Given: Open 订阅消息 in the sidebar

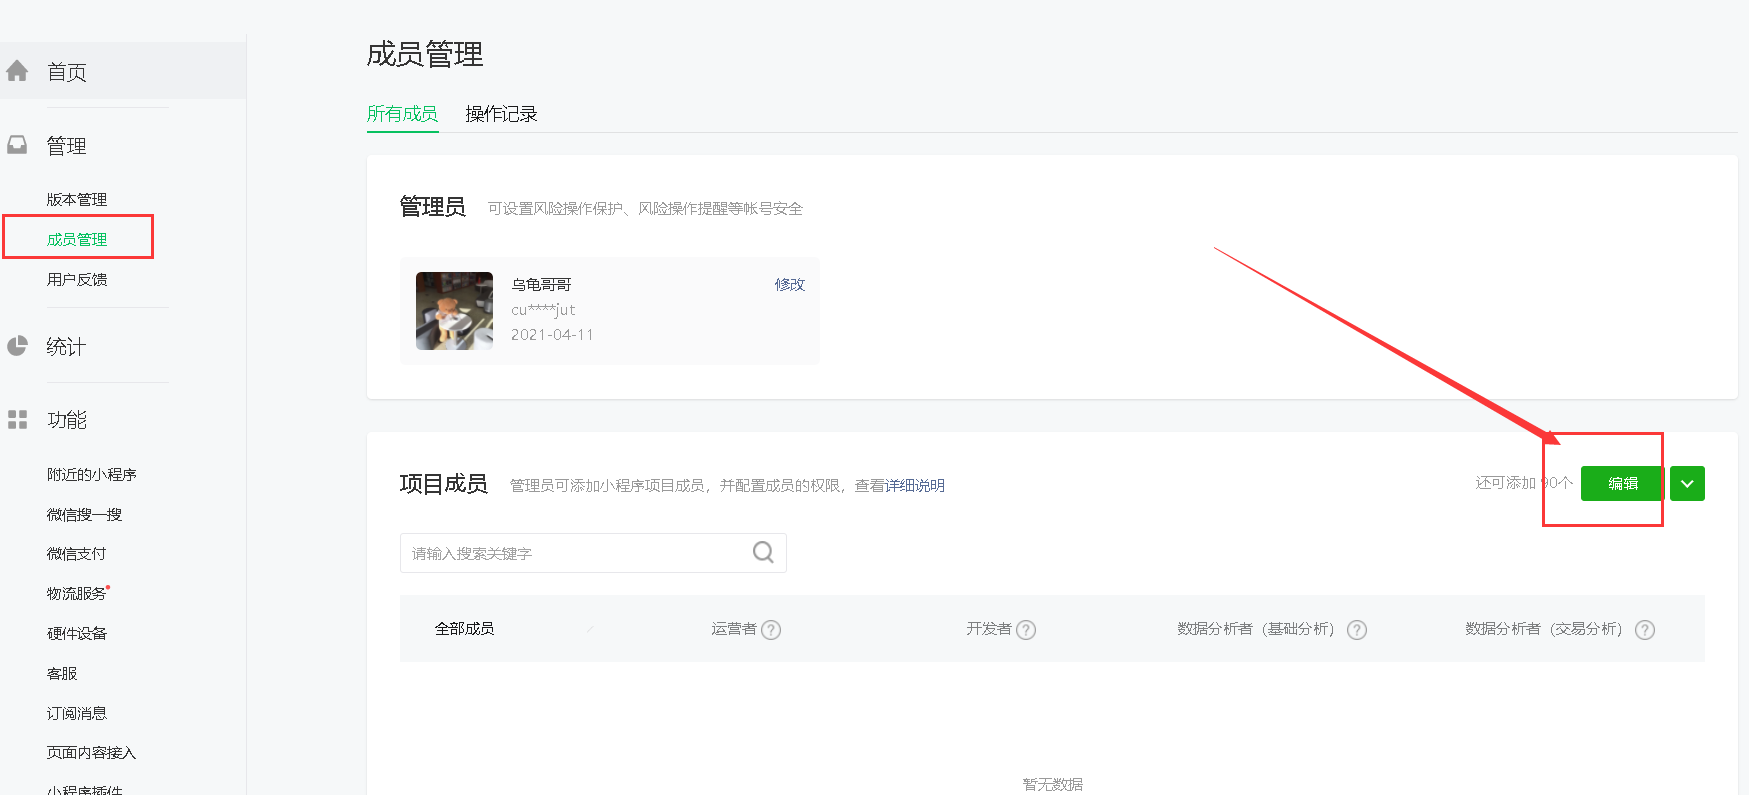Looking at the screenshot, I should [77, 713].
